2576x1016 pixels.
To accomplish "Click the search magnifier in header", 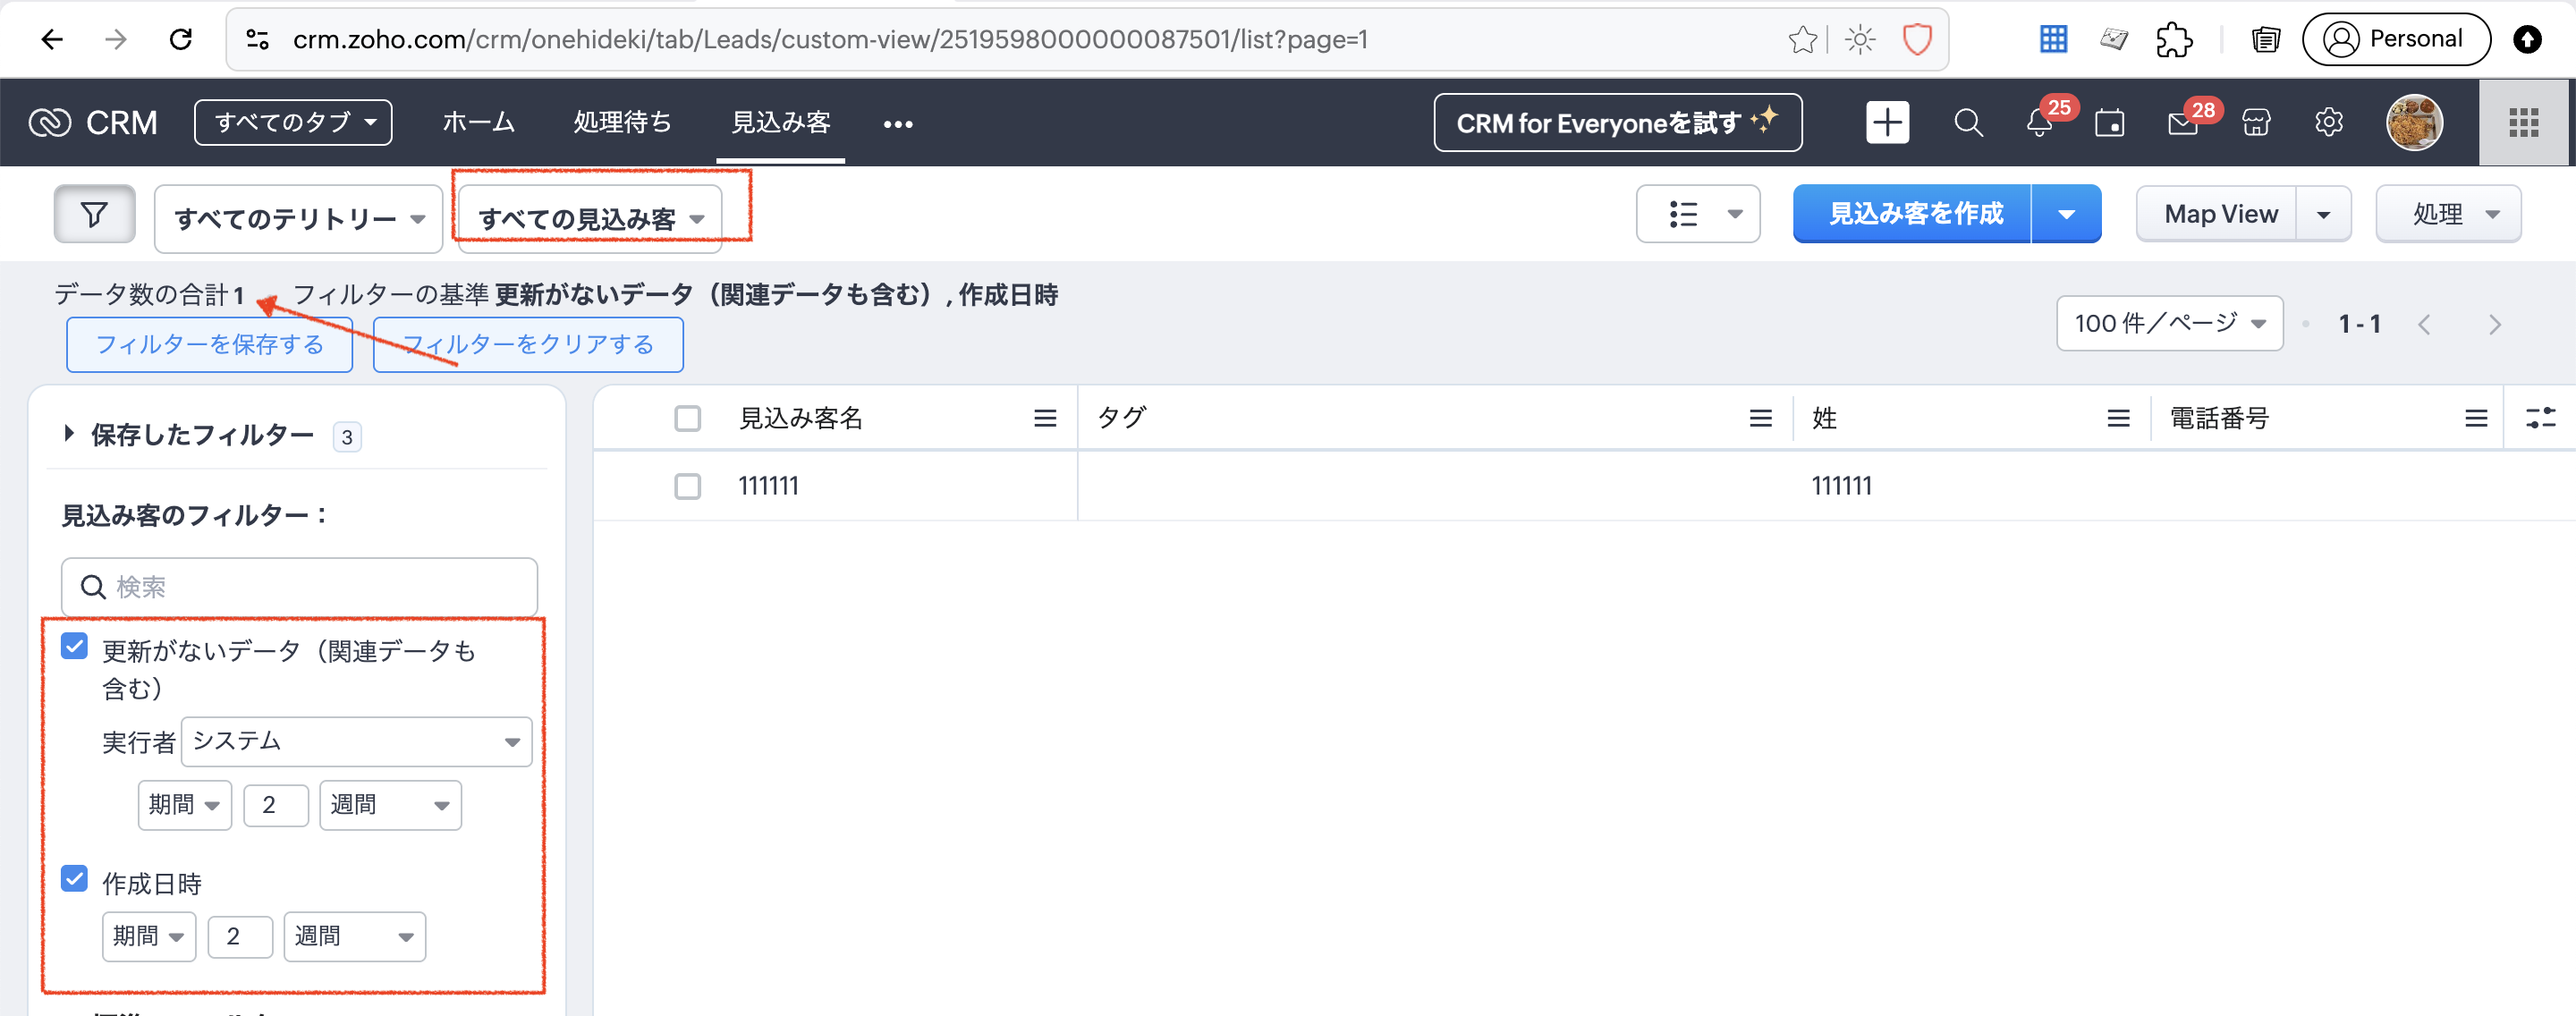I will 1967,123.
